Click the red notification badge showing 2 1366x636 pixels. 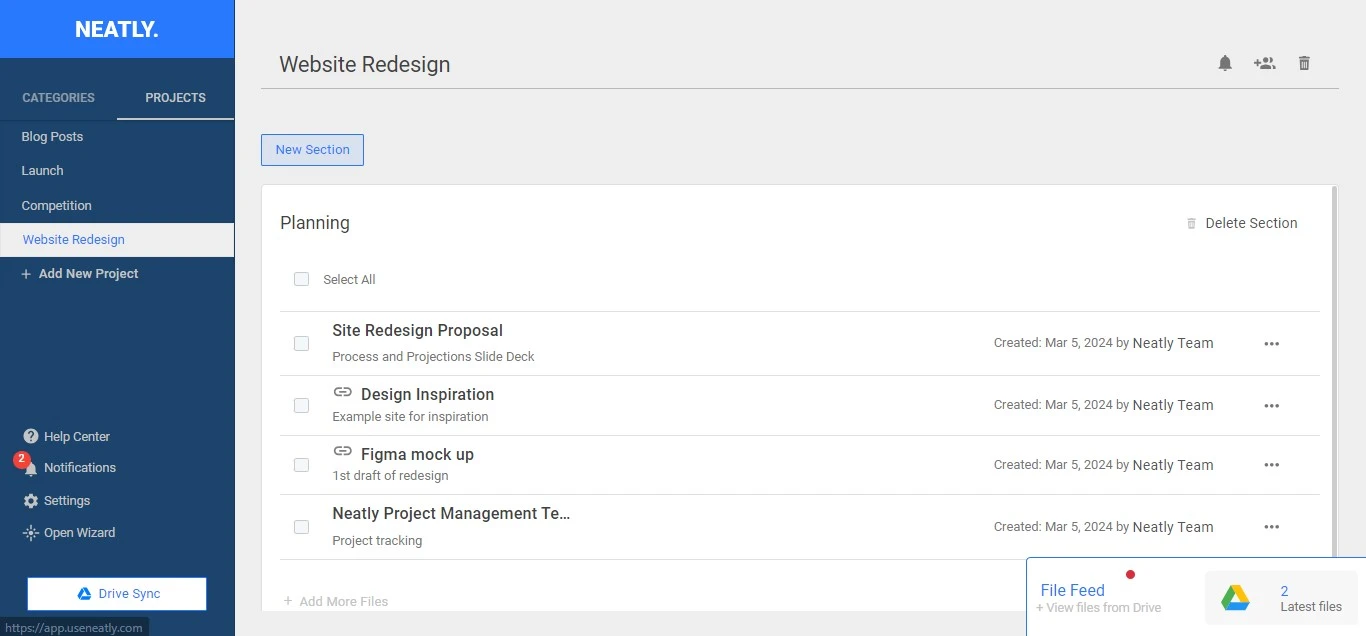click(x=21, y=460)
